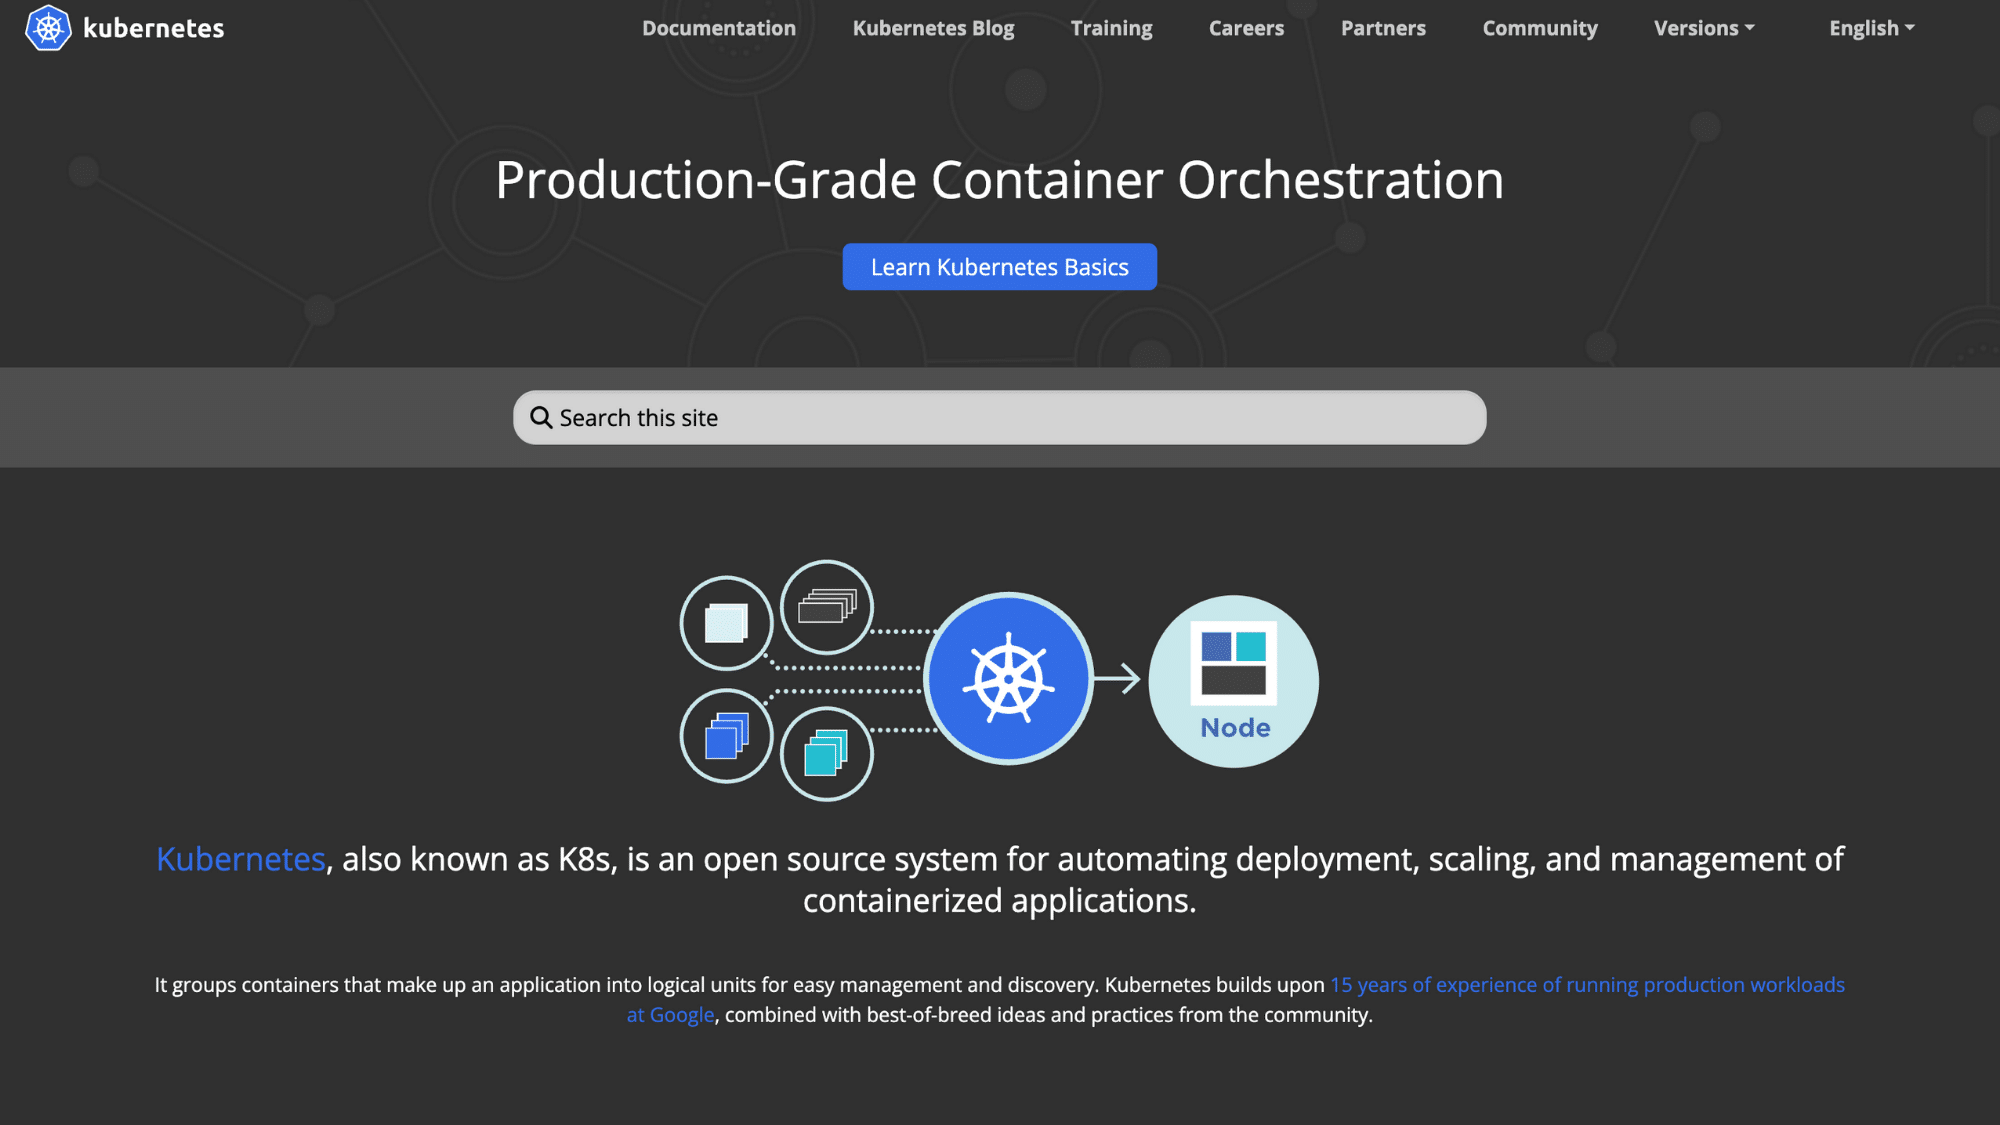Click the blue container group icon in diagram

726,735
